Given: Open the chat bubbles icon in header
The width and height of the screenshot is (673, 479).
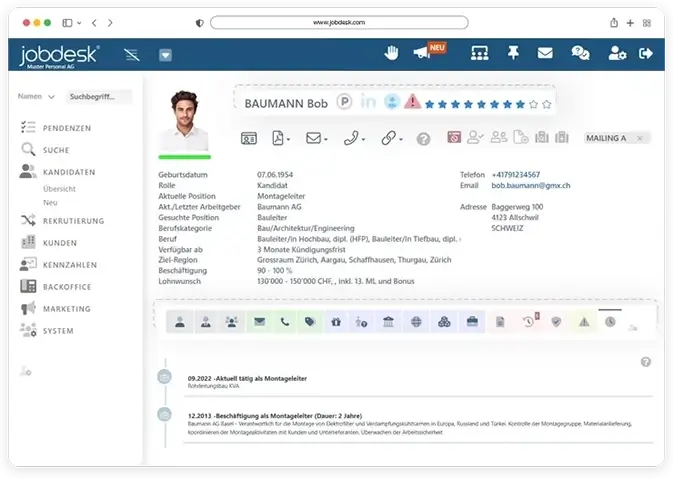Looking at the screenshot, I should coord(580,54).
